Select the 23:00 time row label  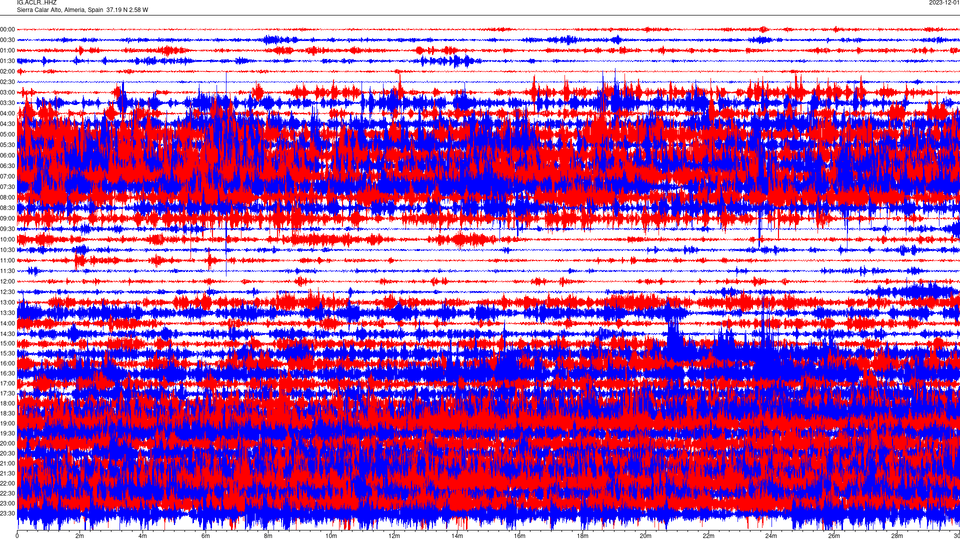coord(7,503)
